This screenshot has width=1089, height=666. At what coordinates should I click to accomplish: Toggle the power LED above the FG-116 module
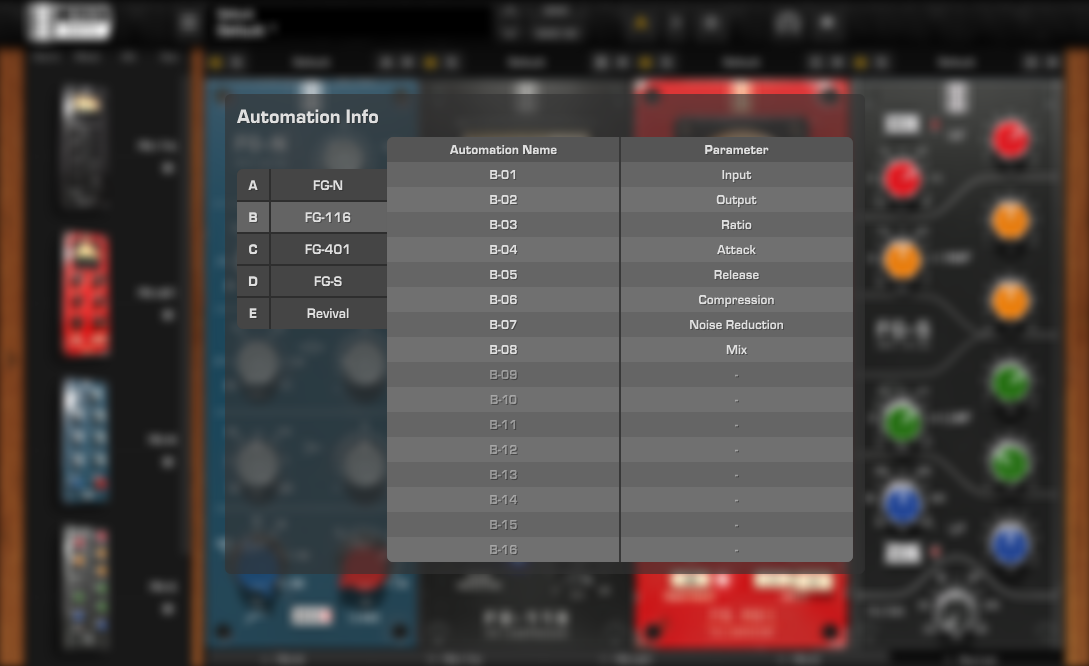point(433,61)
